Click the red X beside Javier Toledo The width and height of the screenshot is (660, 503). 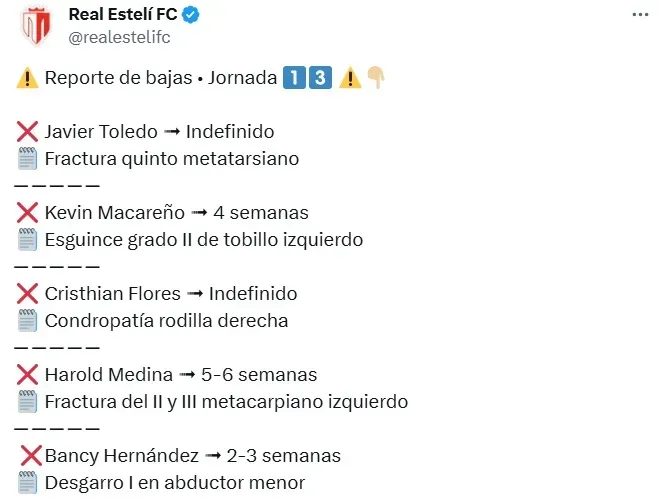pyautogui.click(x=28, y=131)
